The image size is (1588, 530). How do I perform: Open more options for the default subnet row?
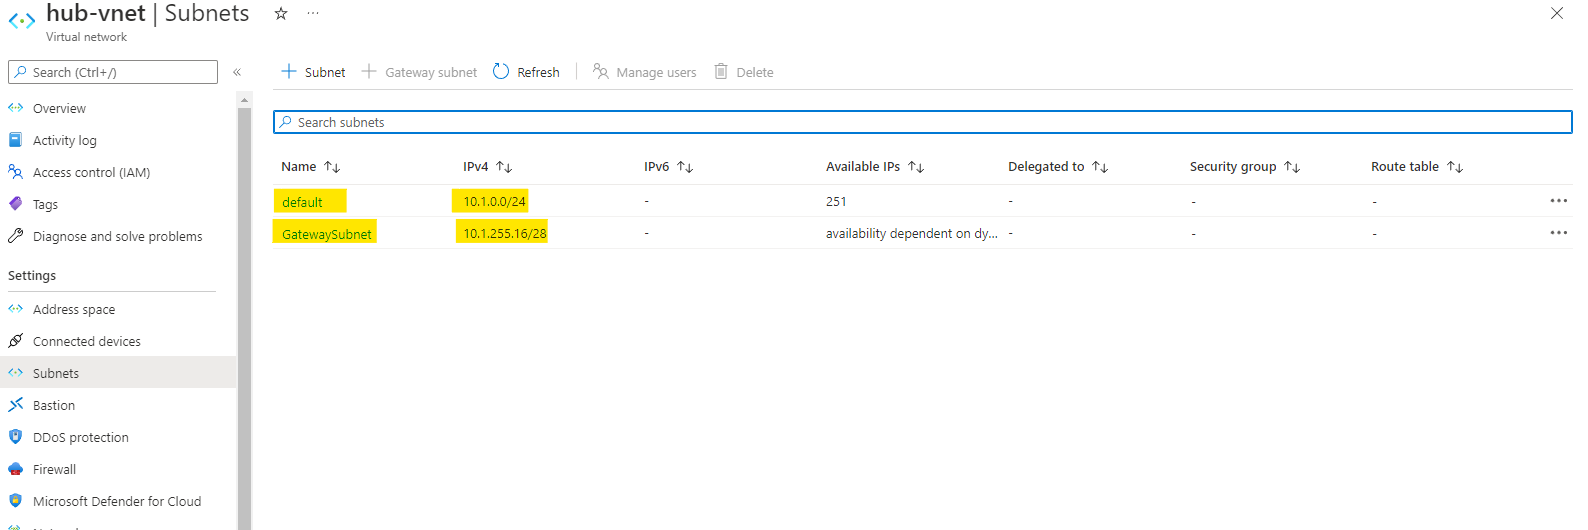coord(1558,201)
